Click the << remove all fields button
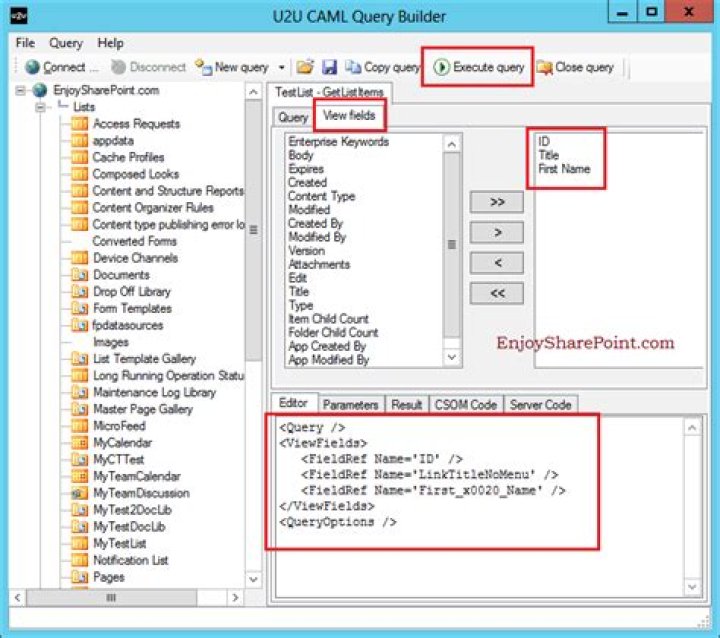The width and height of the screenshot is (720, 638). coord(497,293)
